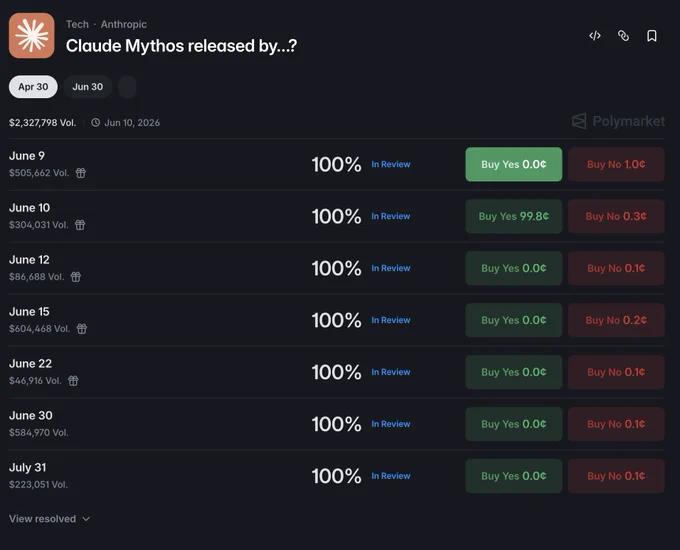Click the $505,662 Vol. value
Image resolution: width=680 pixels, height=550 pixels.
39,173
